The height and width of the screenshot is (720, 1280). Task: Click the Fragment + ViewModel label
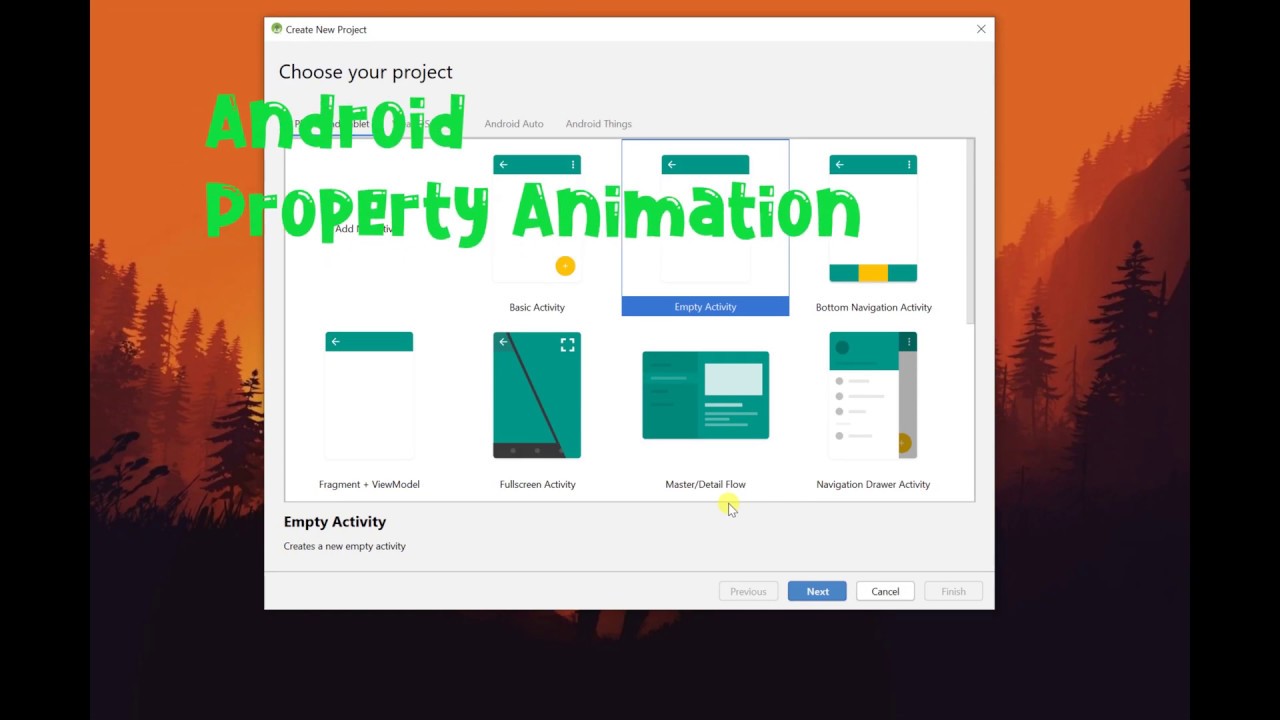(369, 484)
